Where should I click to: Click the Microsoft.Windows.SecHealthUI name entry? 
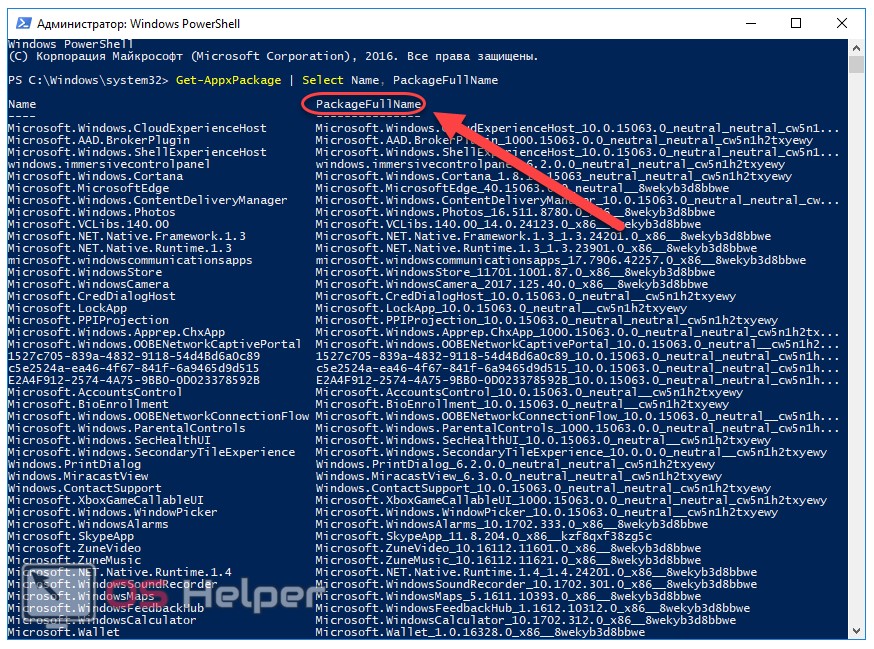(x=109, y=440)
